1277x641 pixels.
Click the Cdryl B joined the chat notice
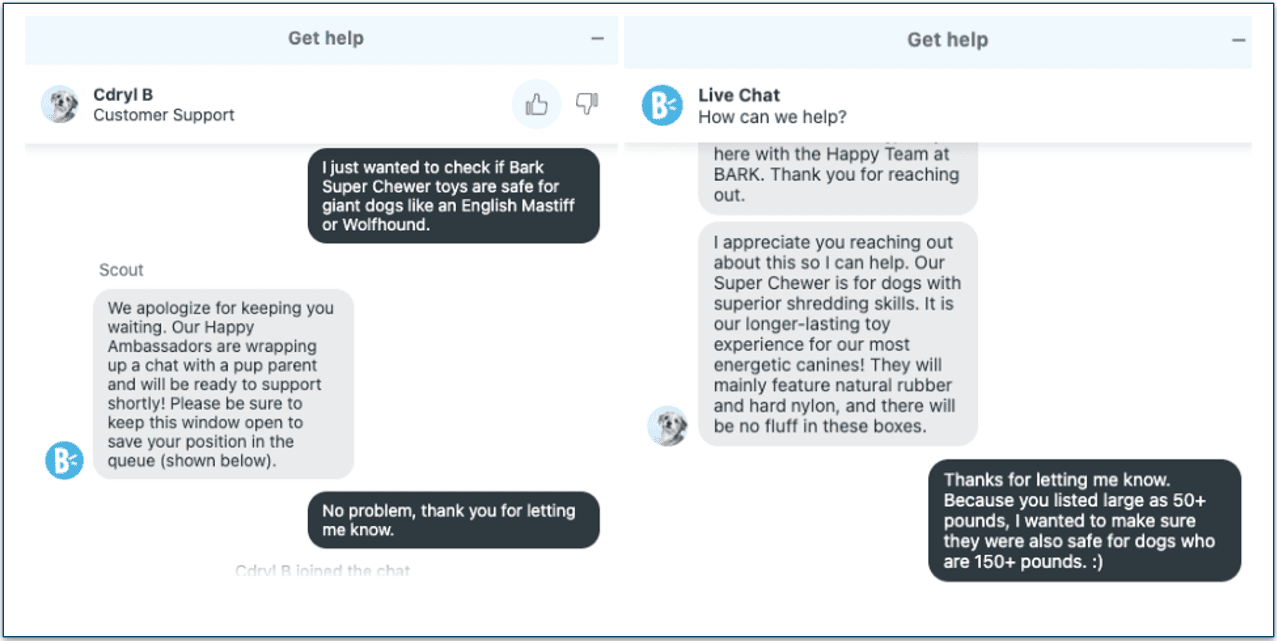click(x=322, y=570)
